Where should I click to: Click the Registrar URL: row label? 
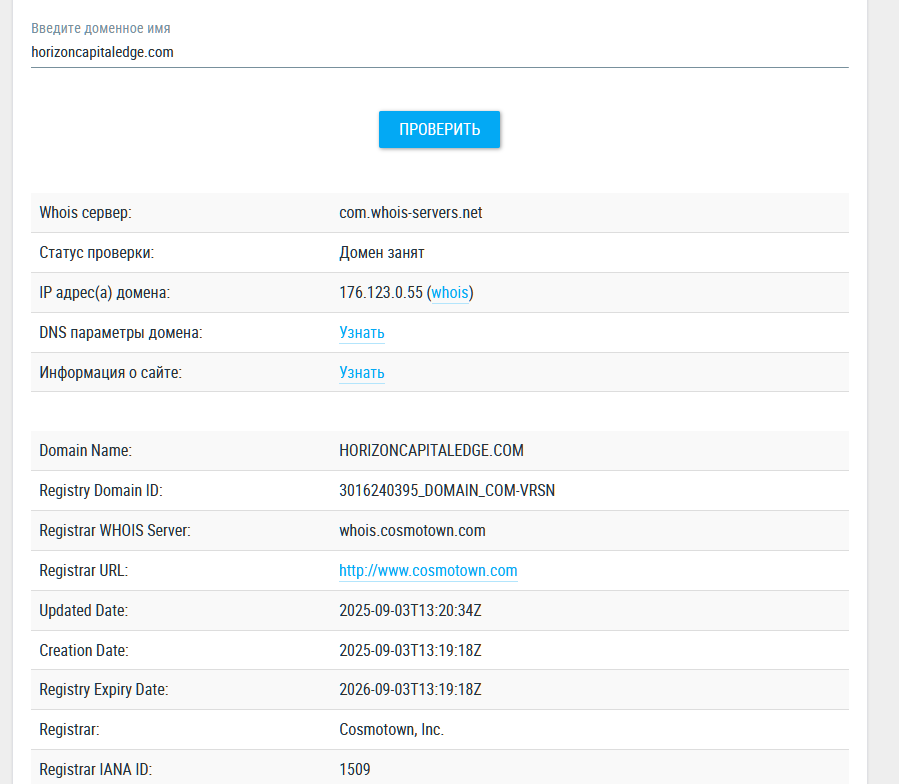(83, 571)
